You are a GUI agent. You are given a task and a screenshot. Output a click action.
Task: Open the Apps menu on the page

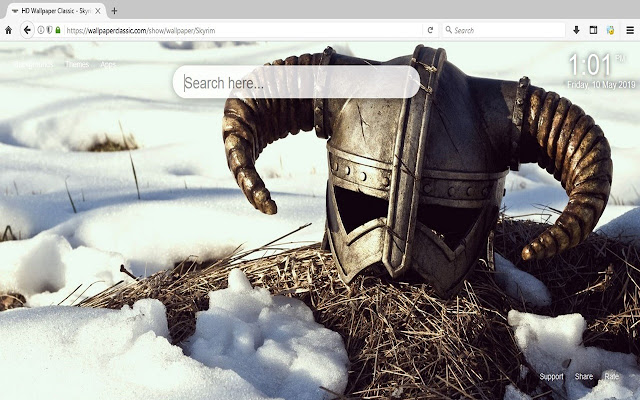pyautogui.click(x=108, y=64)
